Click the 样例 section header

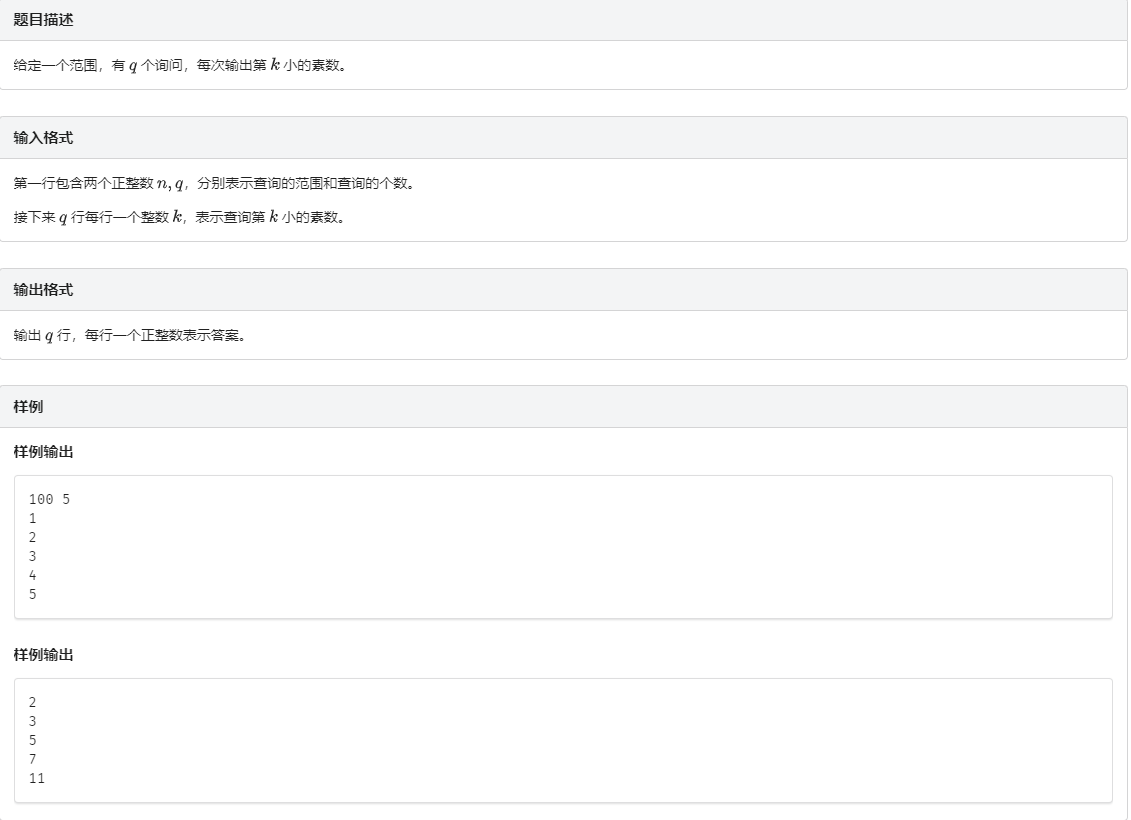coord(30,407)
